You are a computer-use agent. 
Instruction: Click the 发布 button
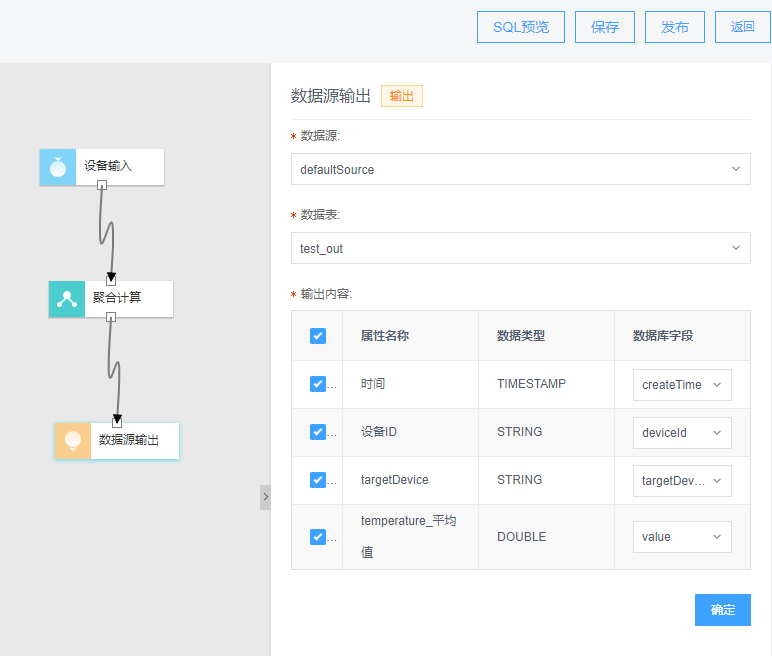(x=675, y=27)
